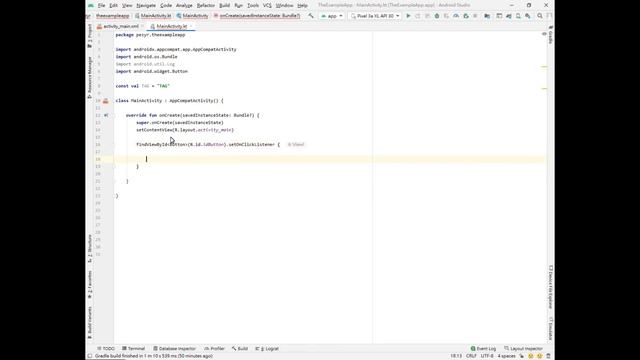Click the onCreate function breadcrumb
The height and width of the screenshot is (360, 640).
click(x=257, y=16)
